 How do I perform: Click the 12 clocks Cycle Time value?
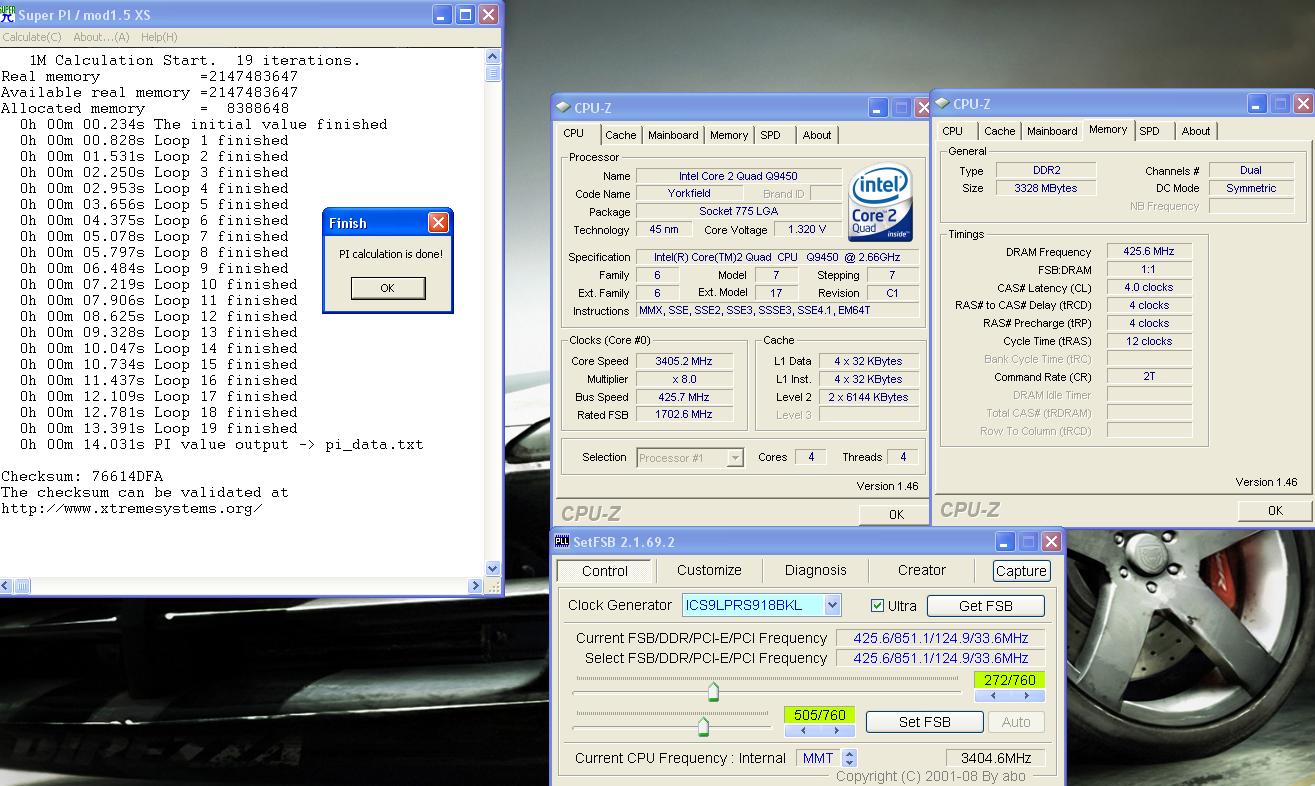pos(1149,341)
